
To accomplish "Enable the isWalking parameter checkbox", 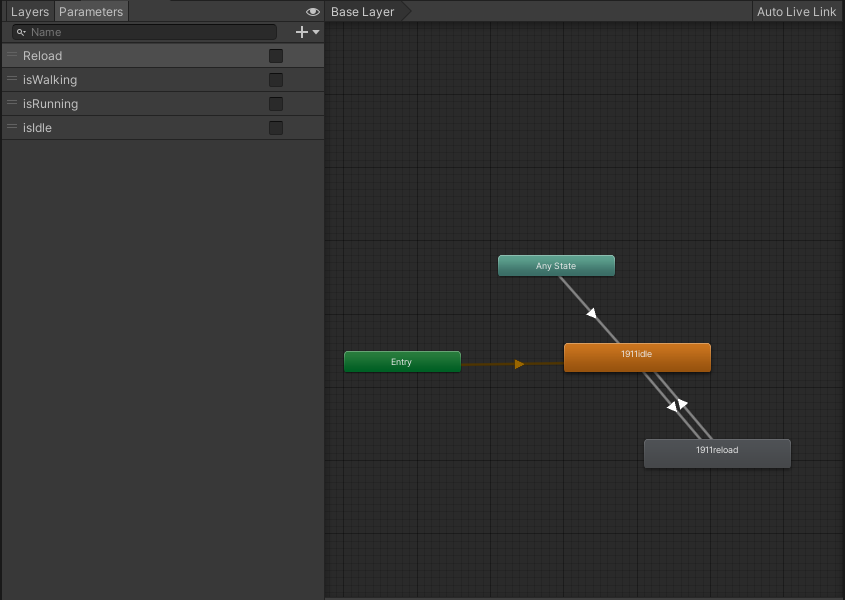I will [x=276, y=80].
